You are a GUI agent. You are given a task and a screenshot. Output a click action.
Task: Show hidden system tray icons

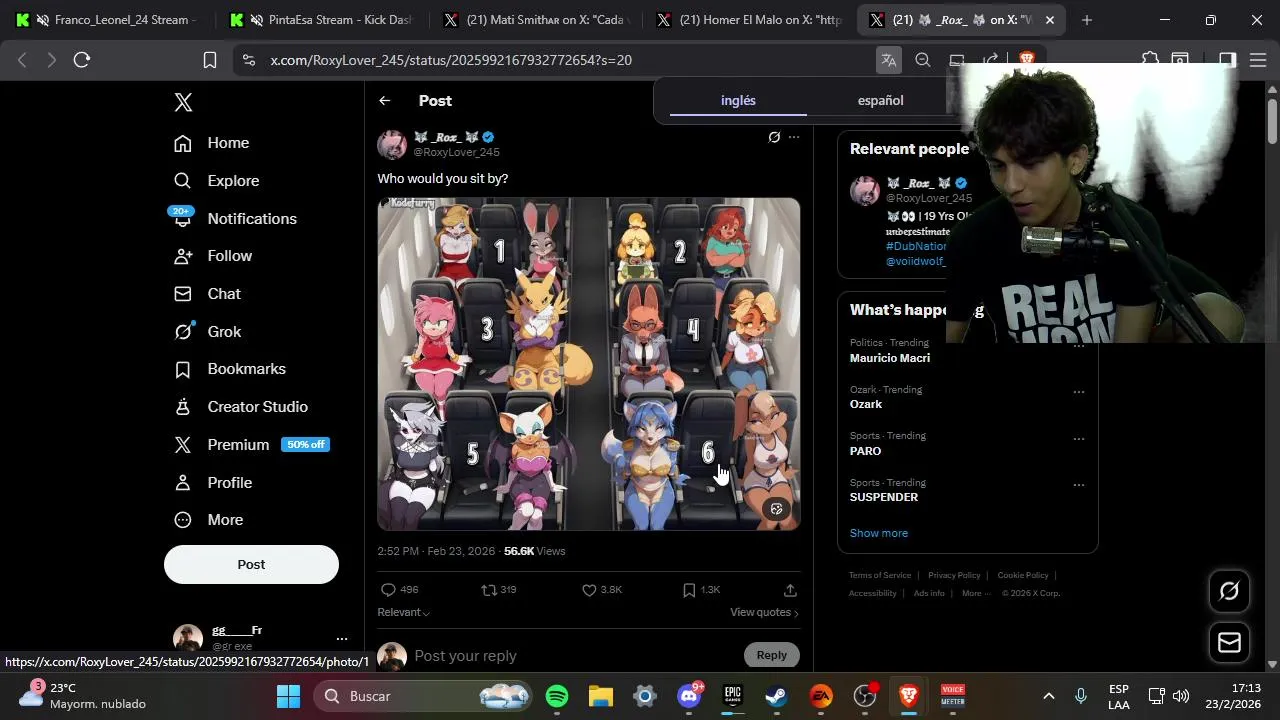[1048, 696]
